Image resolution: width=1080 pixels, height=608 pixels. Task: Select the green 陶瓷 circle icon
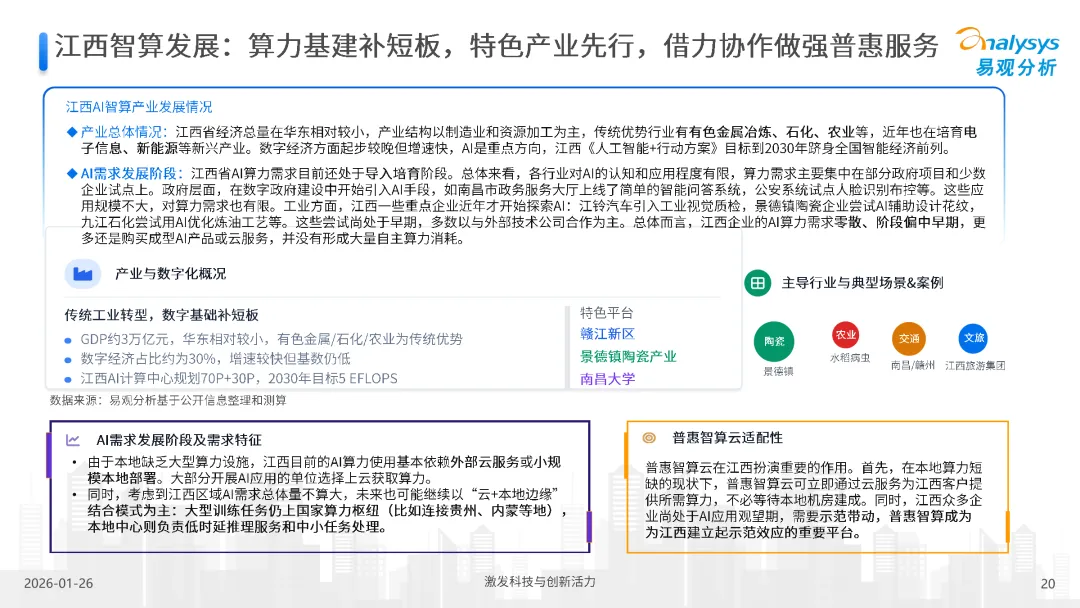tap(774, 341)
